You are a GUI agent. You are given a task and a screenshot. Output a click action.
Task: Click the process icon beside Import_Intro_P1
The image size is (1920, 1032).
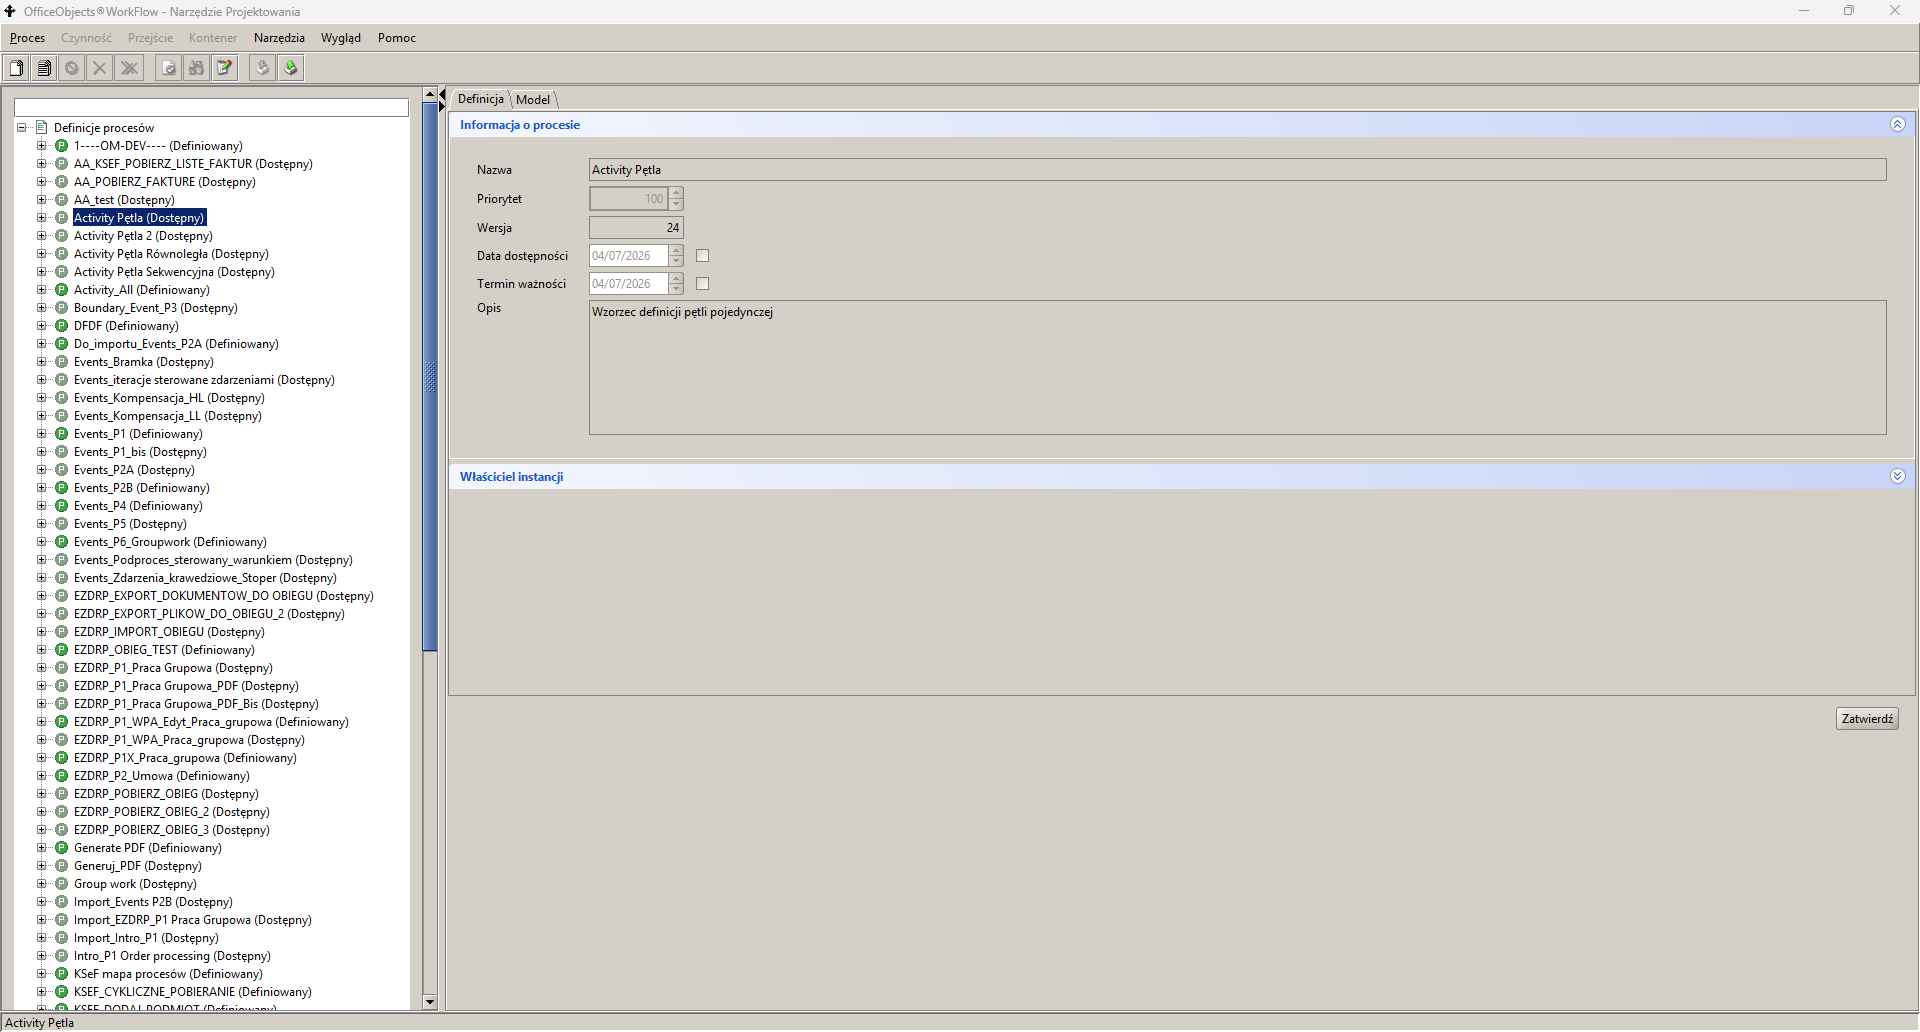61,938
